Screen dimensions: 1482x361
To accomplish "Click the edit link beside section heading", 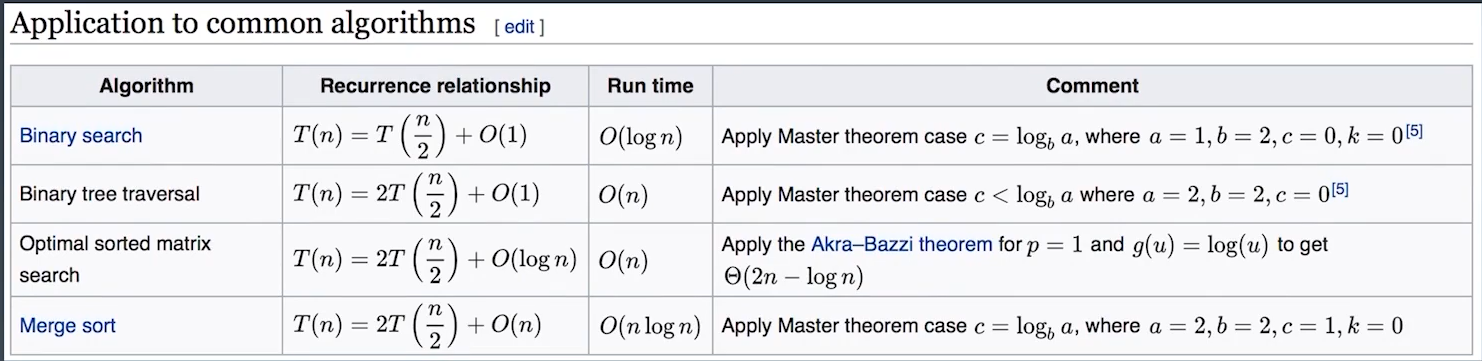I will coord(519,28).
